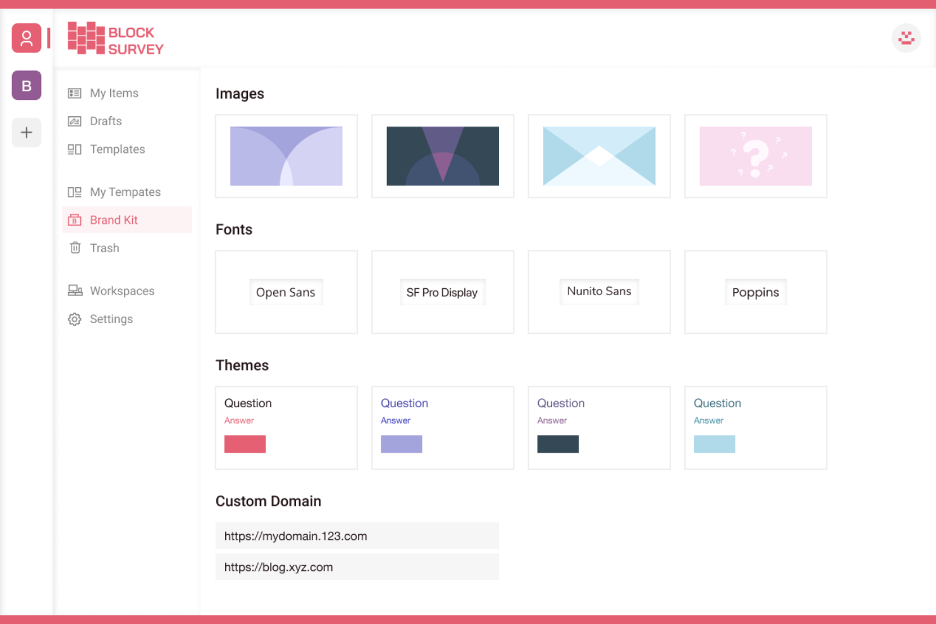Select the Open Sans font
936x624 pixels.
coord(286,292)
